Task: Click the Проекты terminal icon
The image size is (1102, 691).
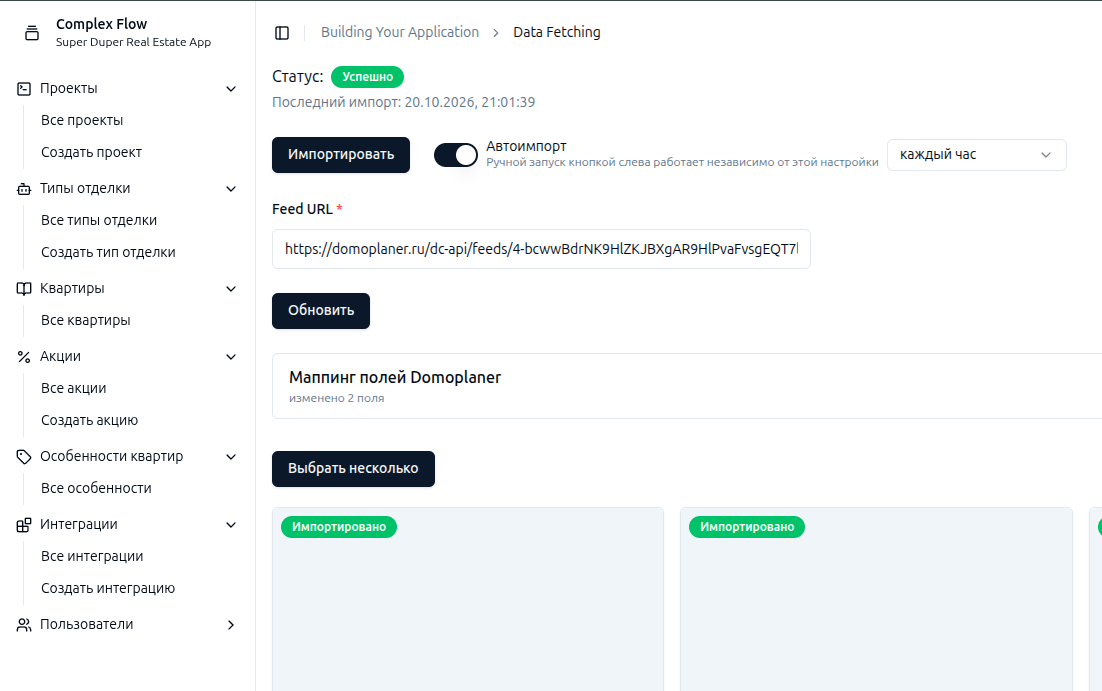Action: [24, 89]
